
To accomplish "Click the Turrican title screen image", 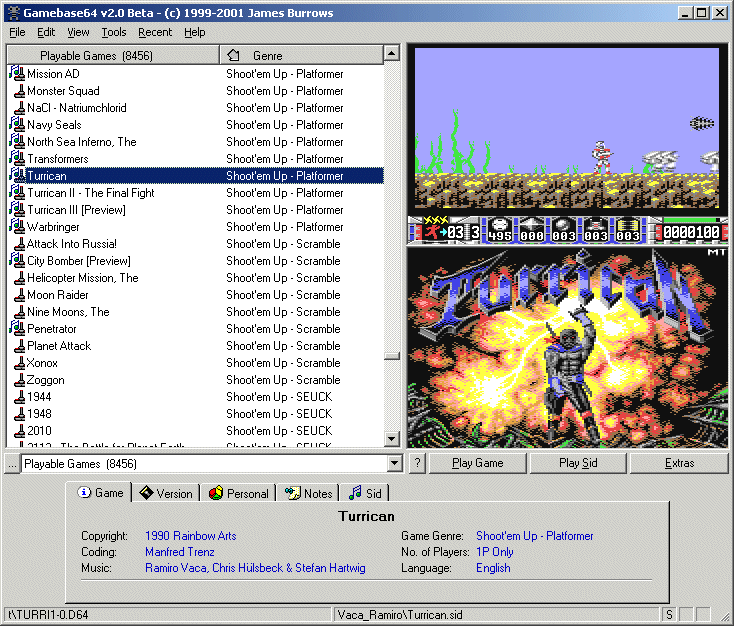I will pyautogui.click(x=567, y=347).
